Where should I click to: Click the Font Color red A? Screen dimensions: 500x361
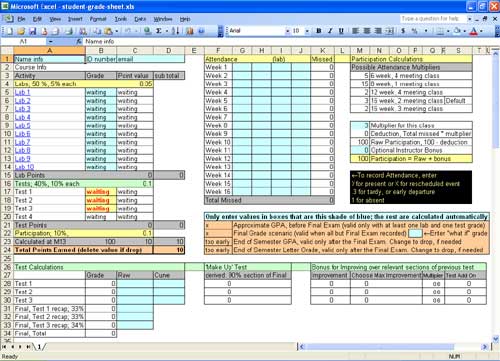(474, 31)
